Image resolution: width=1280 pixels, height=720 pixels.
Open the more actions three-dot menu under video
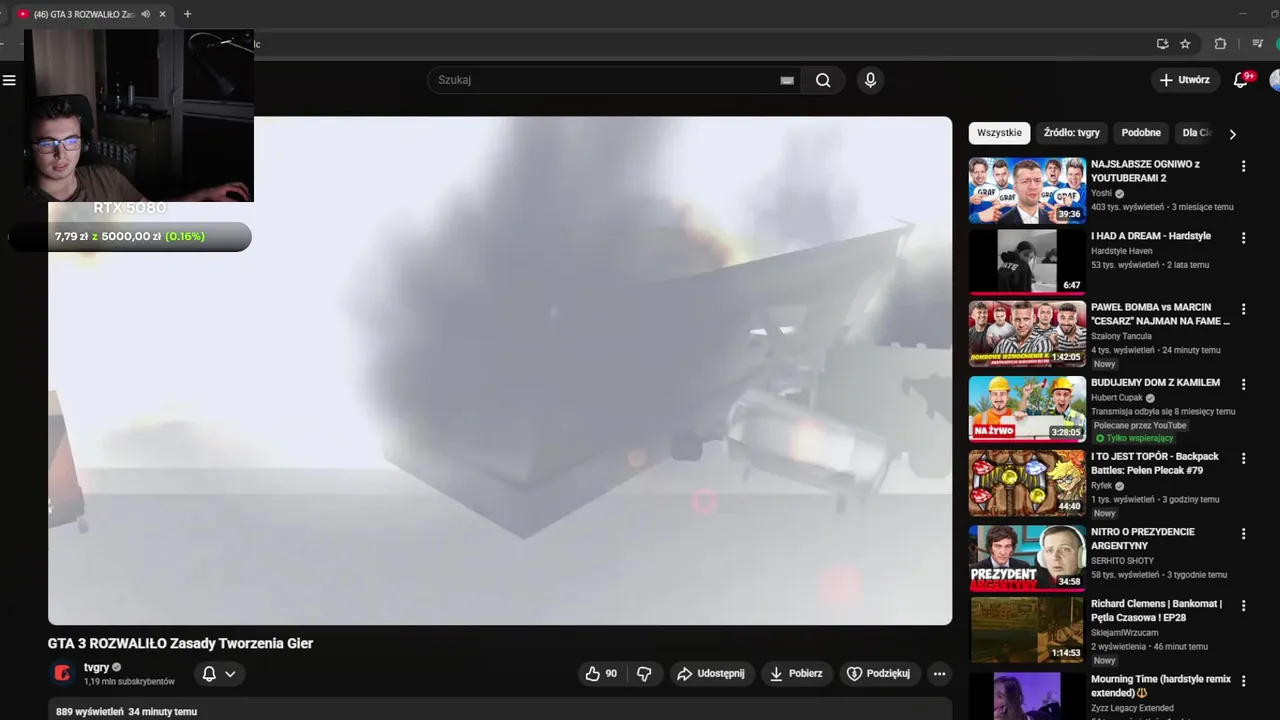coord(939,674)
